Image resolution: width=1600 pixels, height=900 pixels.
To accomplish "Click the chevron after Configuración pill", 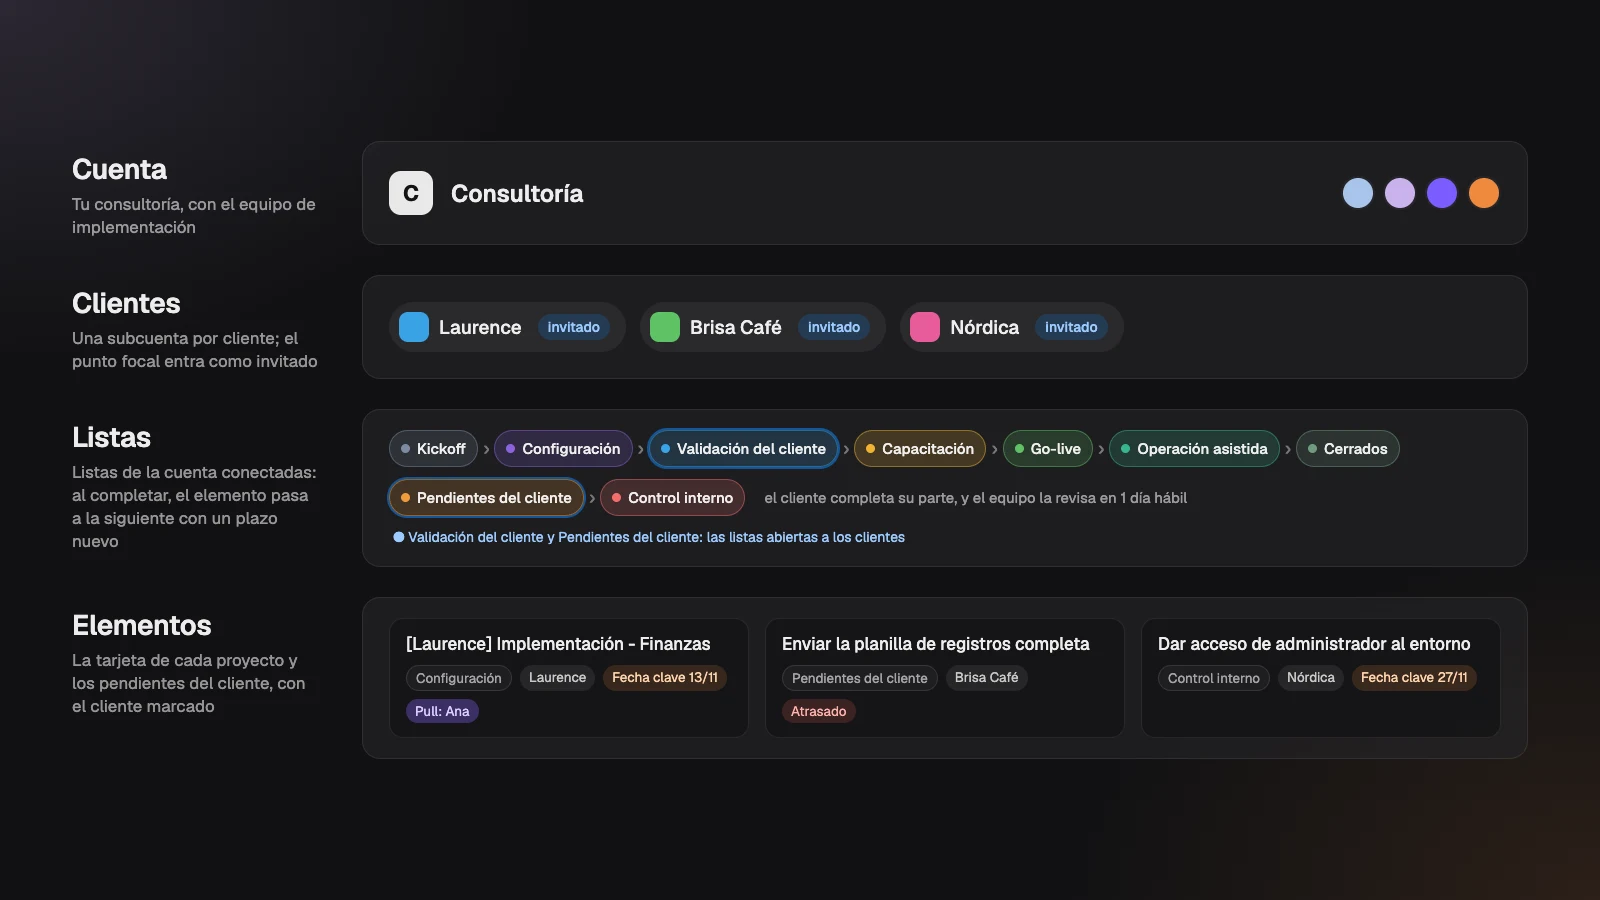I will [641, 449].
